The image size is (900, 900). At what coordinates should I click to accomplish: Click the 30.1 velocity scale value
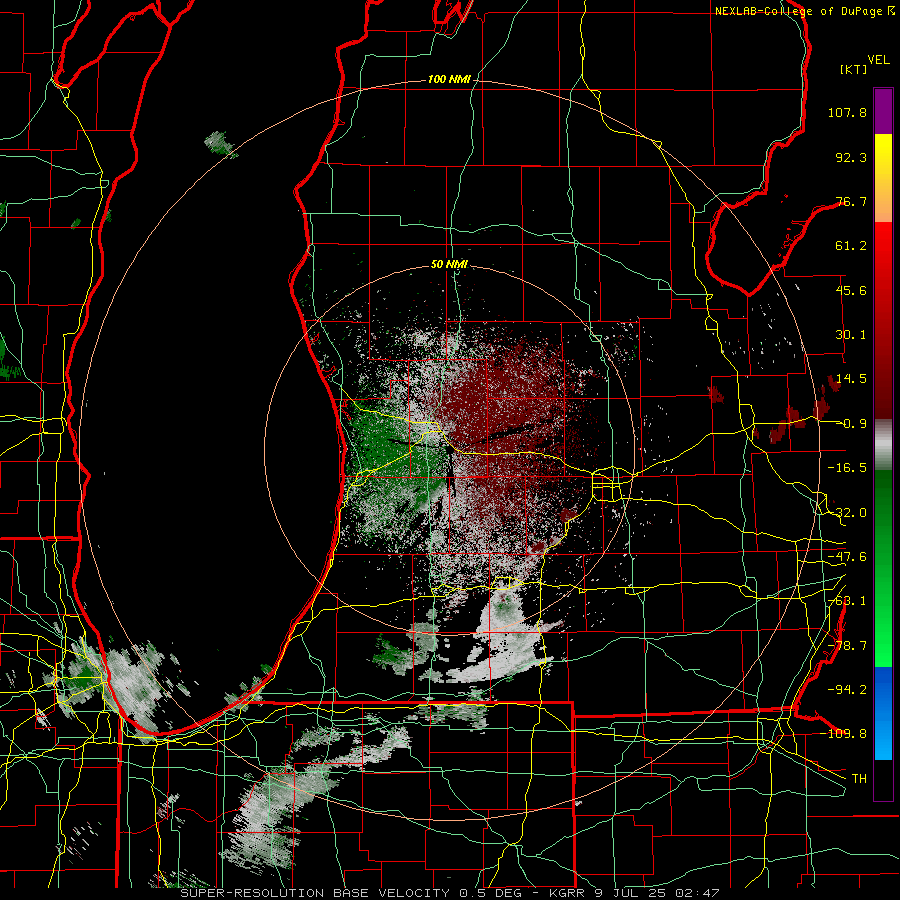pos(851,335)
